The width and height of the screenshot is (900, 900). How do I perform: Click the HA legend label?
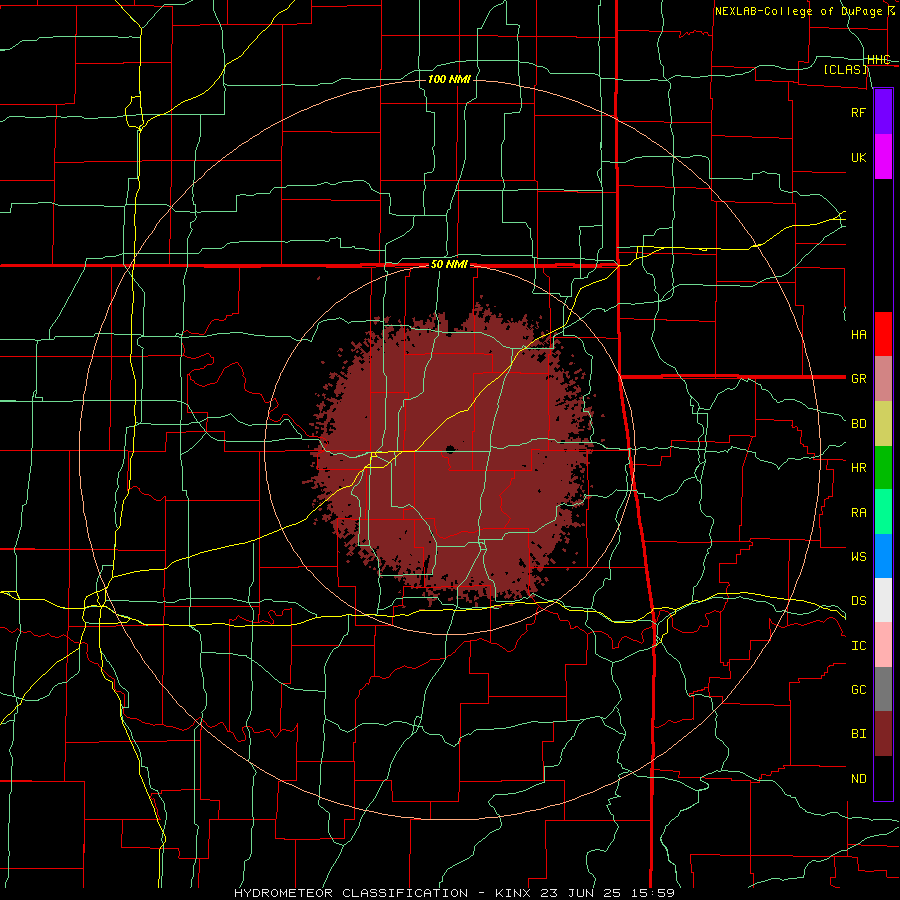coord(858,334)
